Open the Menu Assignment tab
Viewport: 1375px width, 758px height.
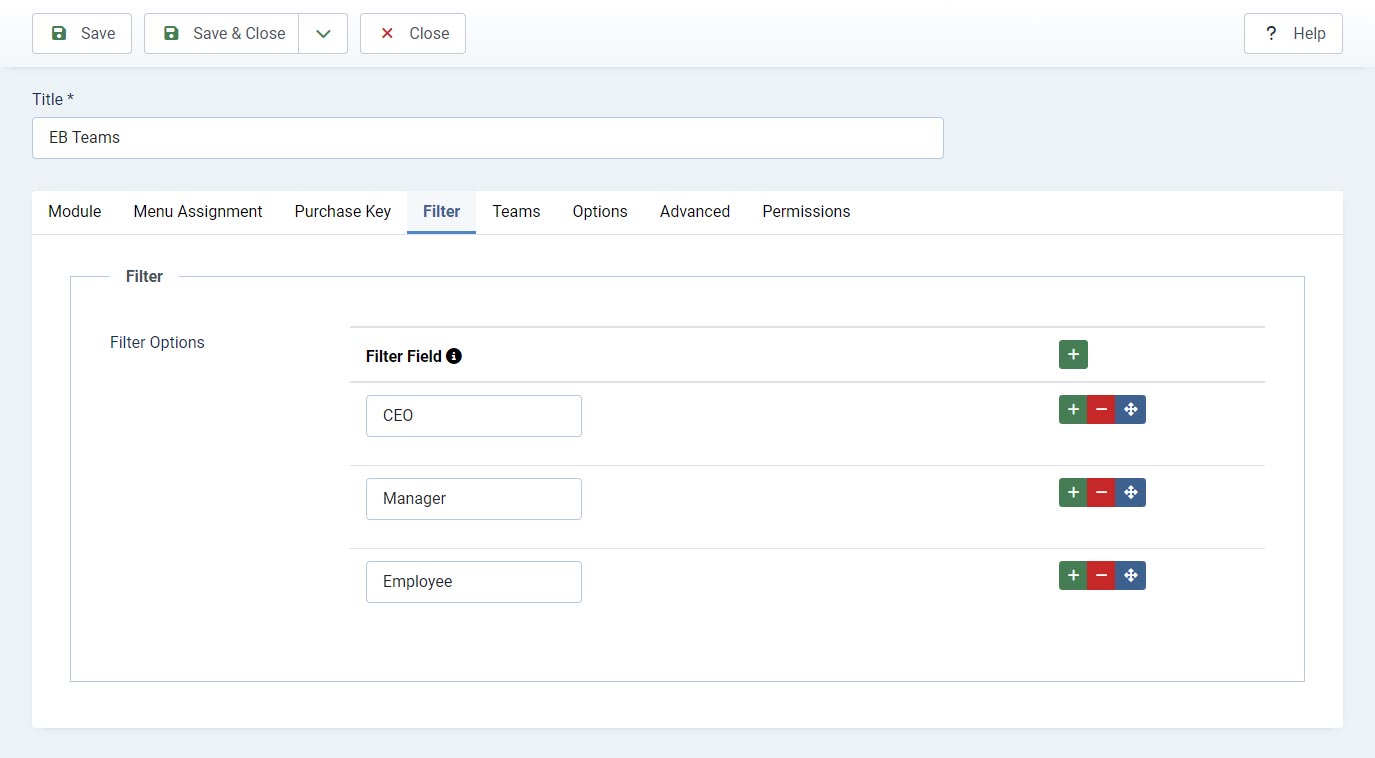pyautogui.click(x=198, y=212)
